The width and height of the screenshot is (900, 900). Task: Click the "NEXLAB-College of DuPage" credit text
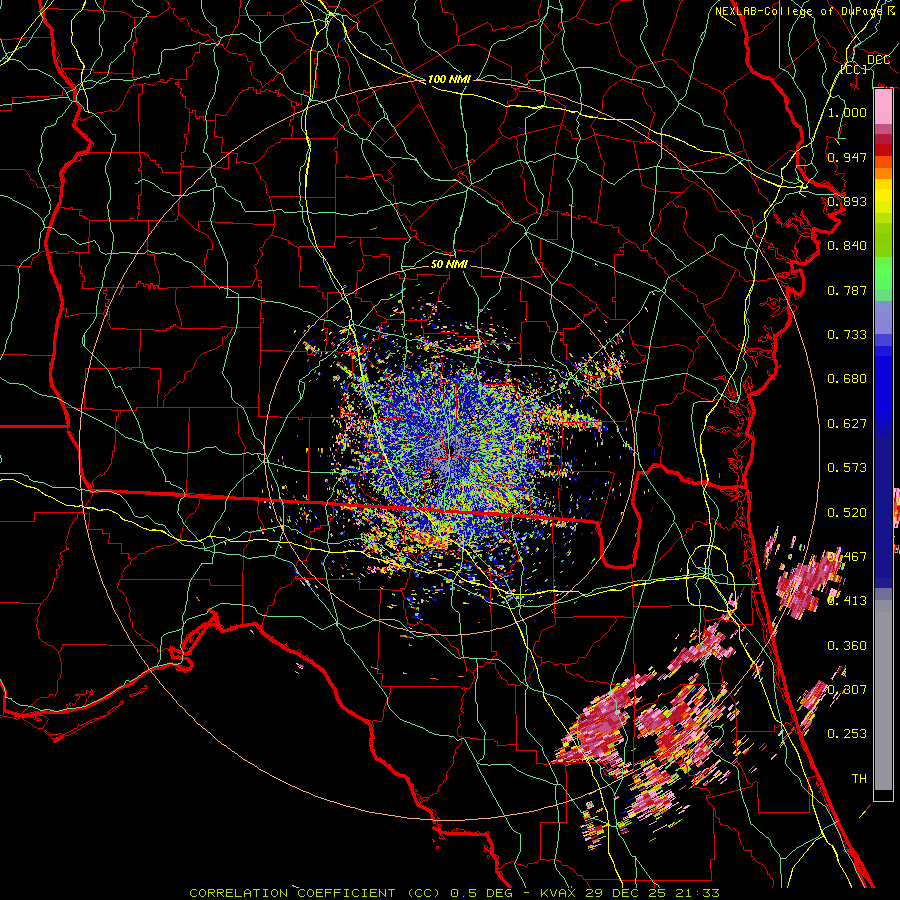click(x=799, y=11)
